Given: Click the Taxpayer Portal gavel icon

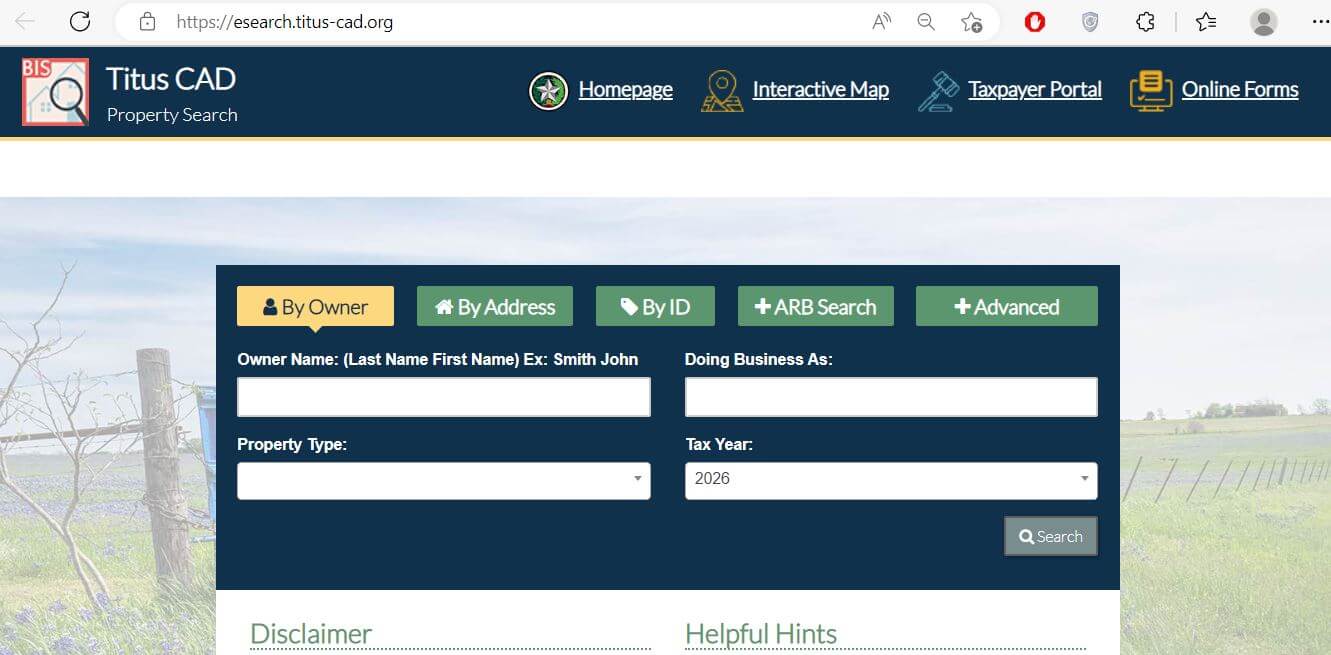Looking at the screenshot, I should [x=938, y=91].
